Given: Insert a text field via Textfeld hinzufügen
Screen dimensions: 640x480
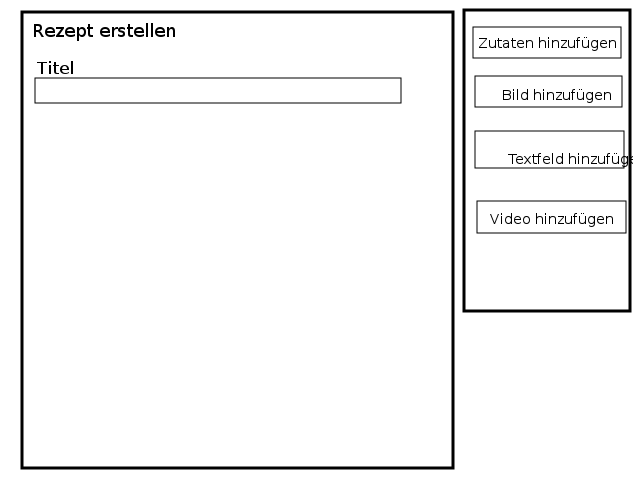Looking at the screenshot, I should coord(549,149).
